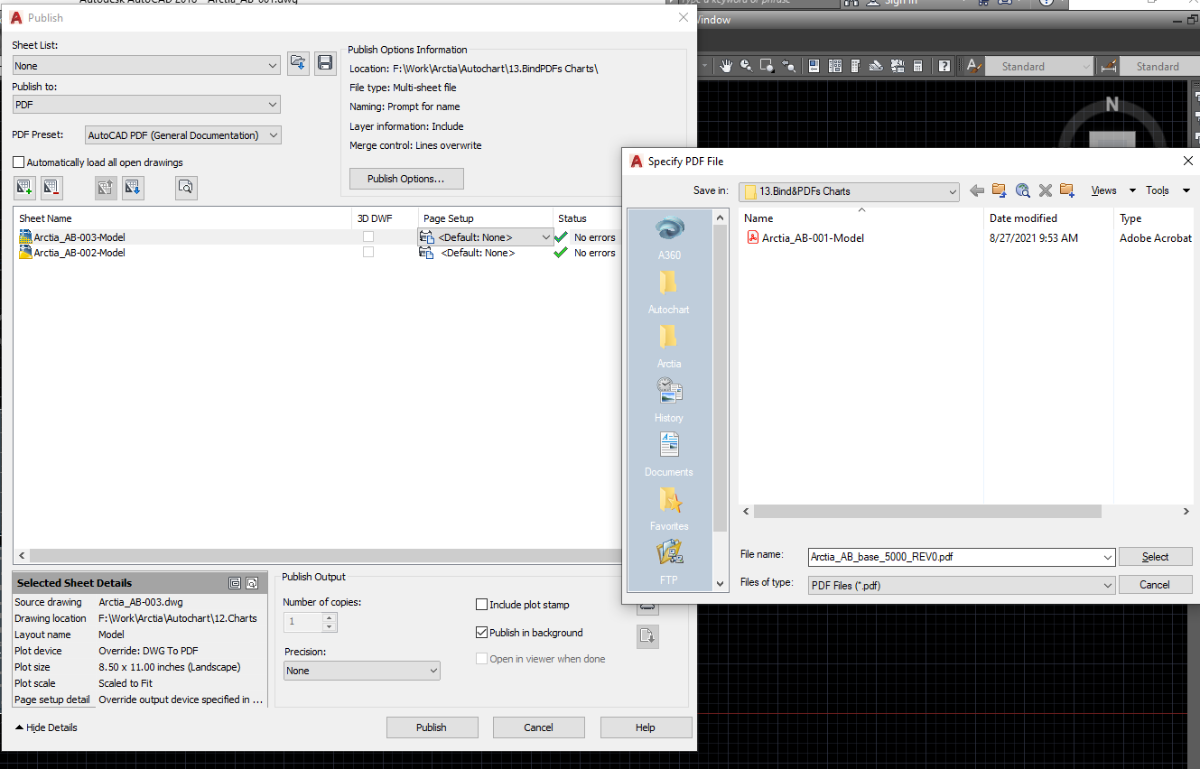The height and width of the screenshot is (769, 1200).
Task: Click the Add Sheets icon
Action: [x=25, y=186]
